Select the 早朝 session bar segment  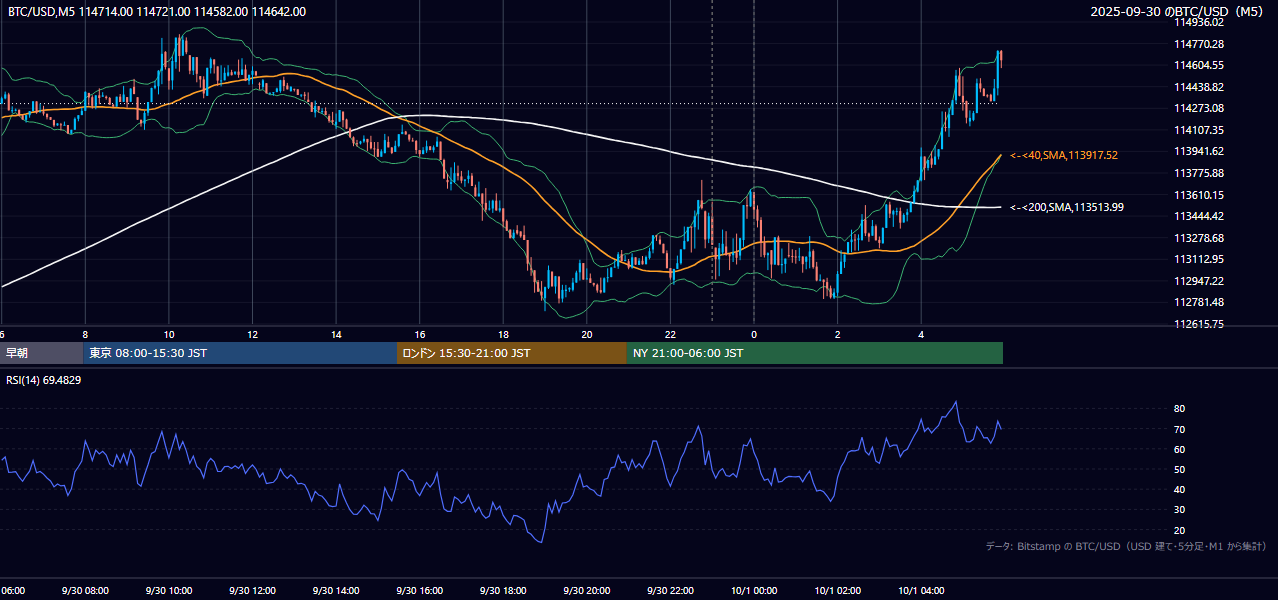click(x=41, y=353)
